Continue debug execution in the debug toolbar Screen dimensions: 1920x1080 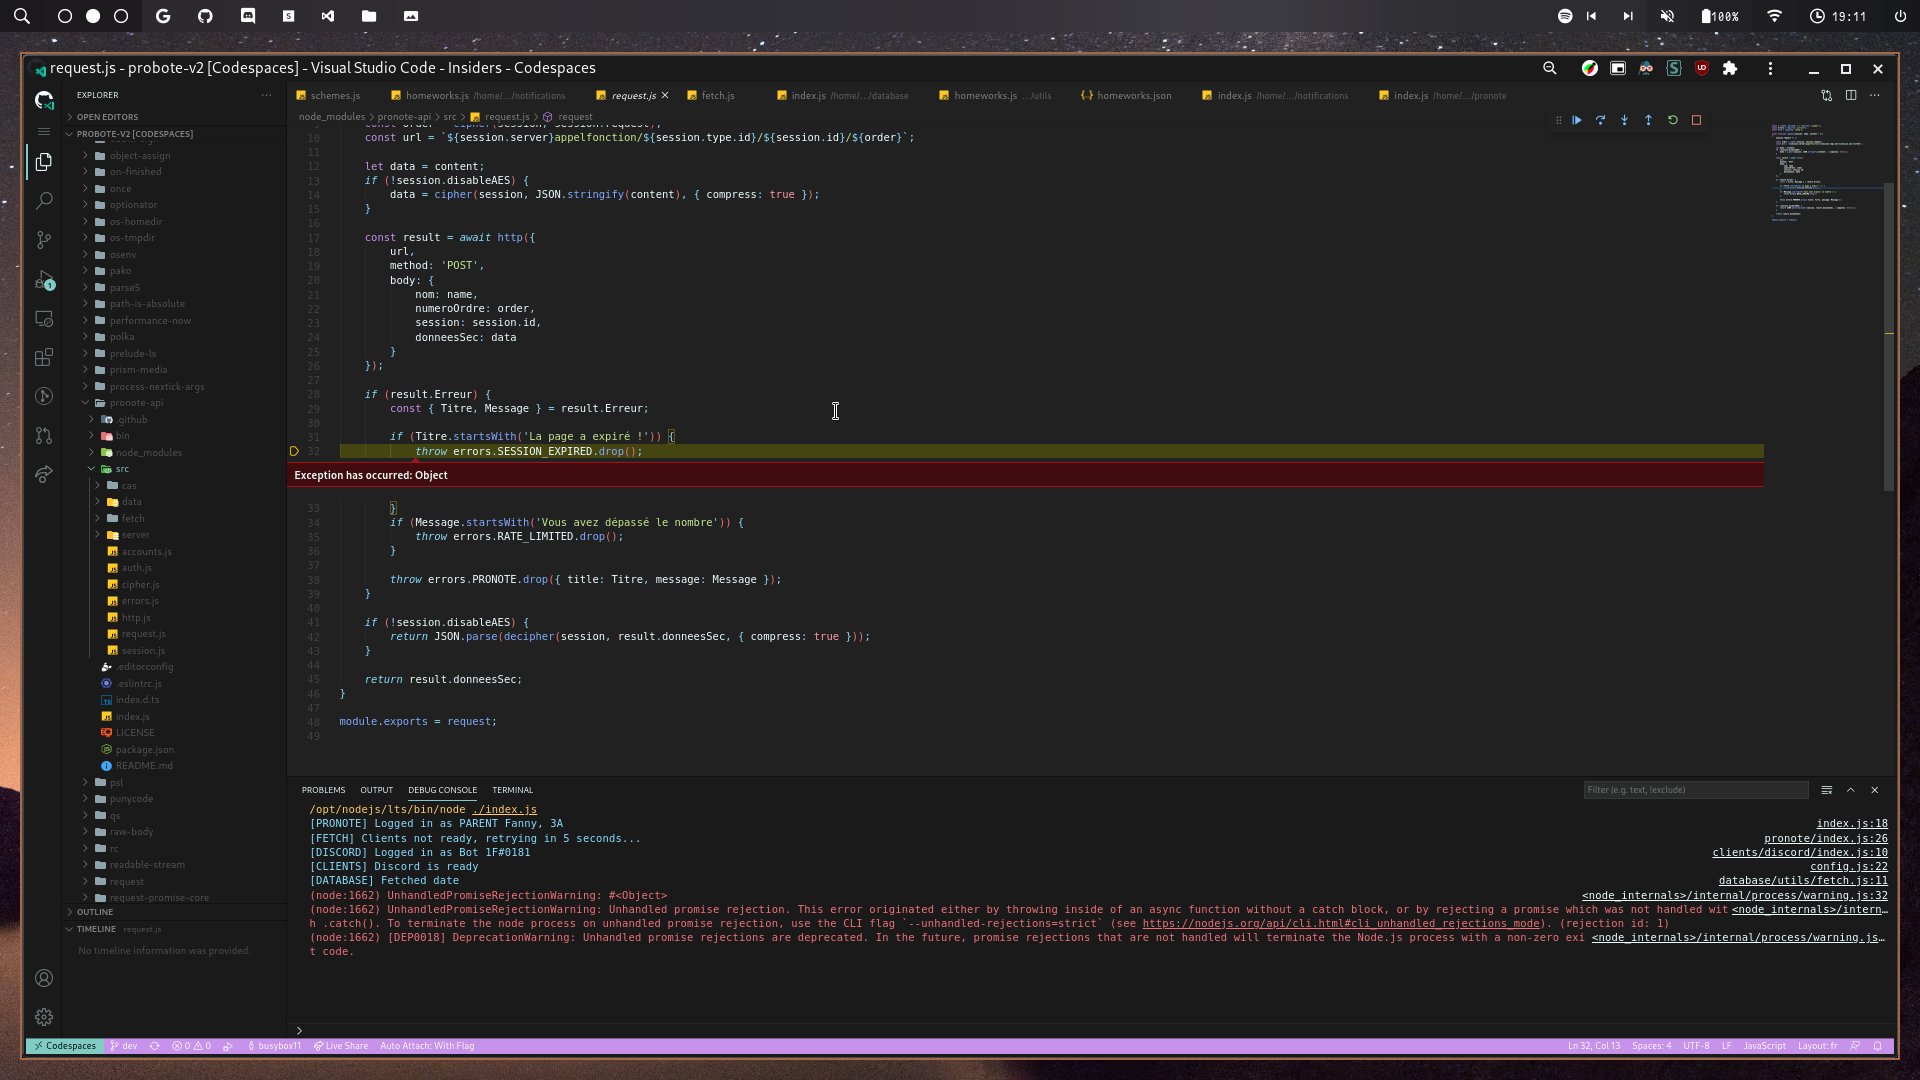pos(1577,120)
